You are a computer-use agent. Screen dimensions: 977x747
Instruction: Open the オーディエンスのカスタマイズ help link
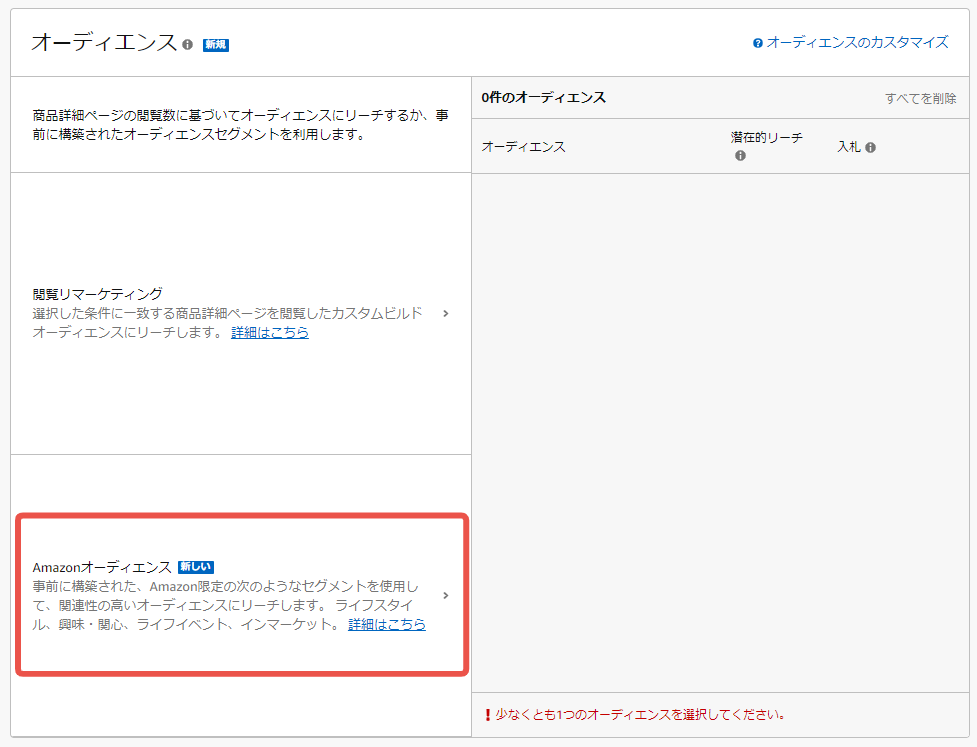click(857, 43)
